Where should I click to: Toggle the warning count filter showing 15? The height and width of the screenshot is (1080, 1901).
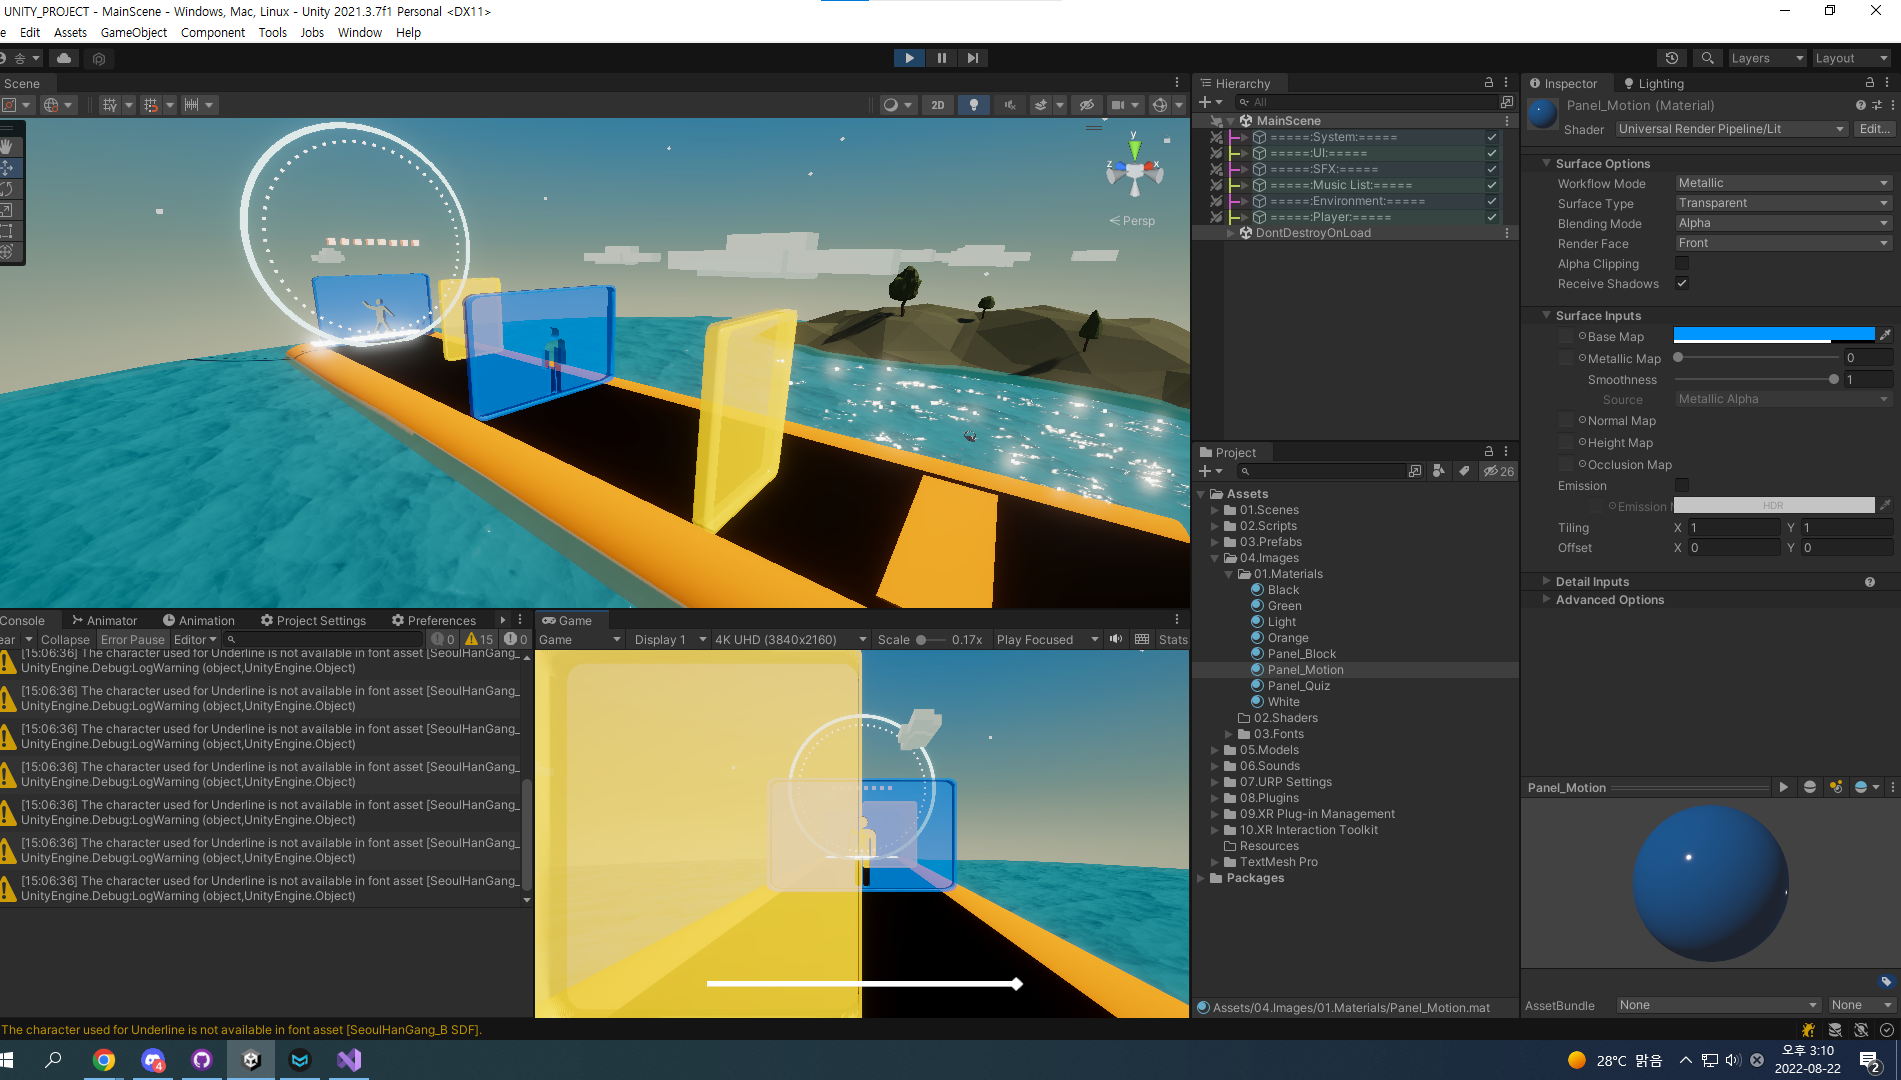(x=479, y=639)
